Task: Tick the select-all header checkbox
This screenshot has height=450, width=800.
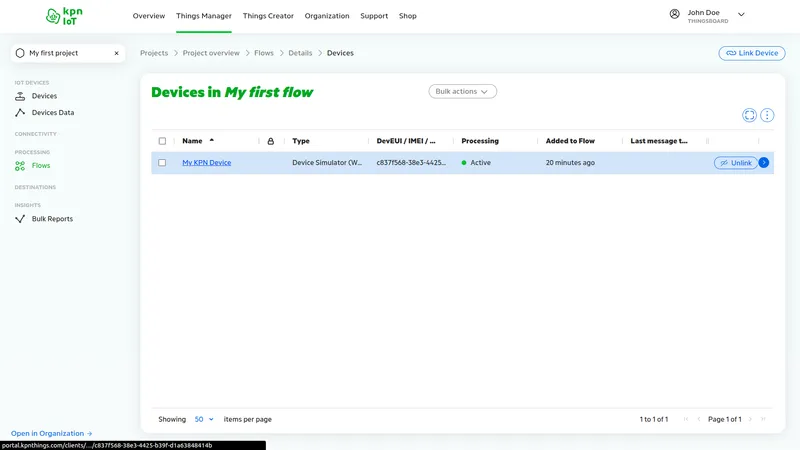Action: pyautogui.click(x=162, y=141)
